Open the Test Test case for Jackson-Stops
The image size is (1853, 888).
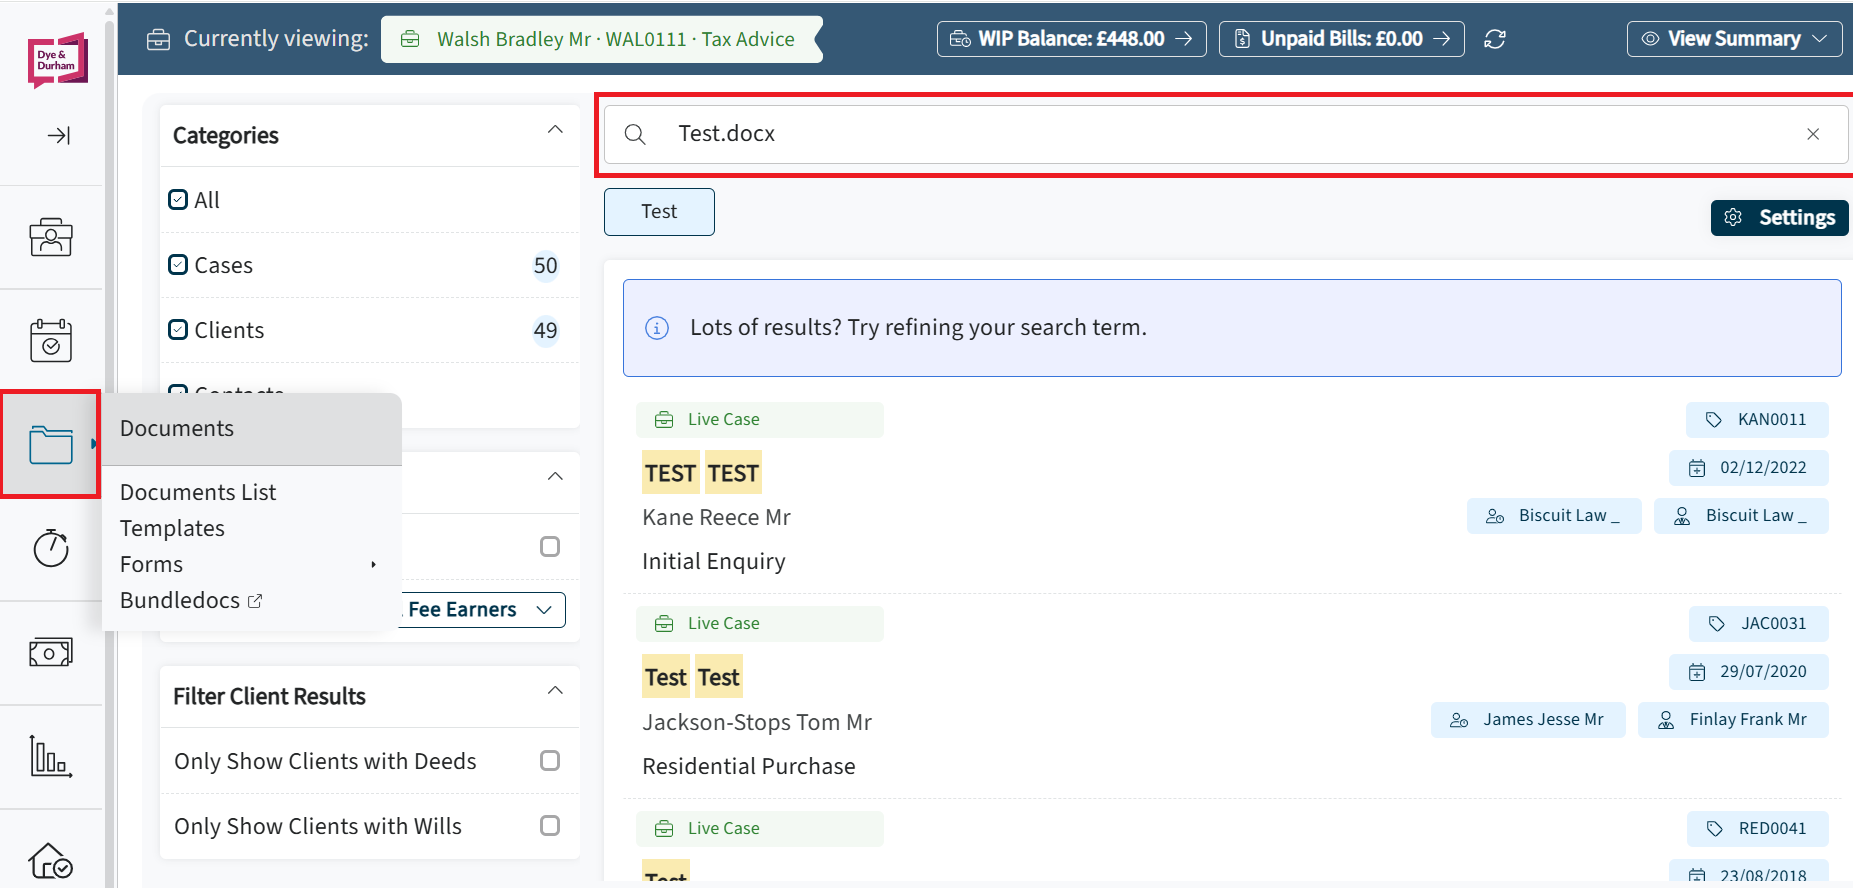coord(692,677)
